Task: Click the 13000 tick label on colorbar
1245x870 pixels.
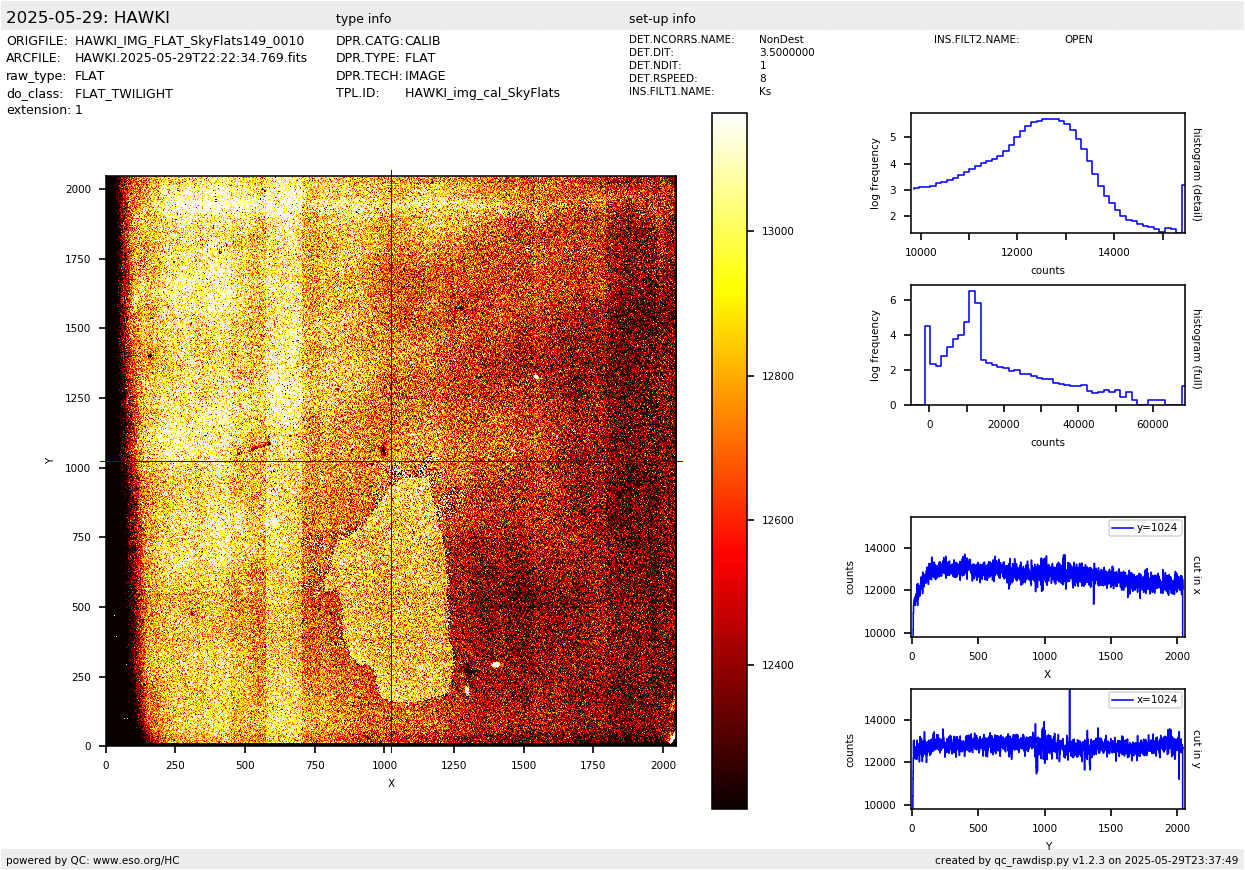Action: [x=776, y=231]
